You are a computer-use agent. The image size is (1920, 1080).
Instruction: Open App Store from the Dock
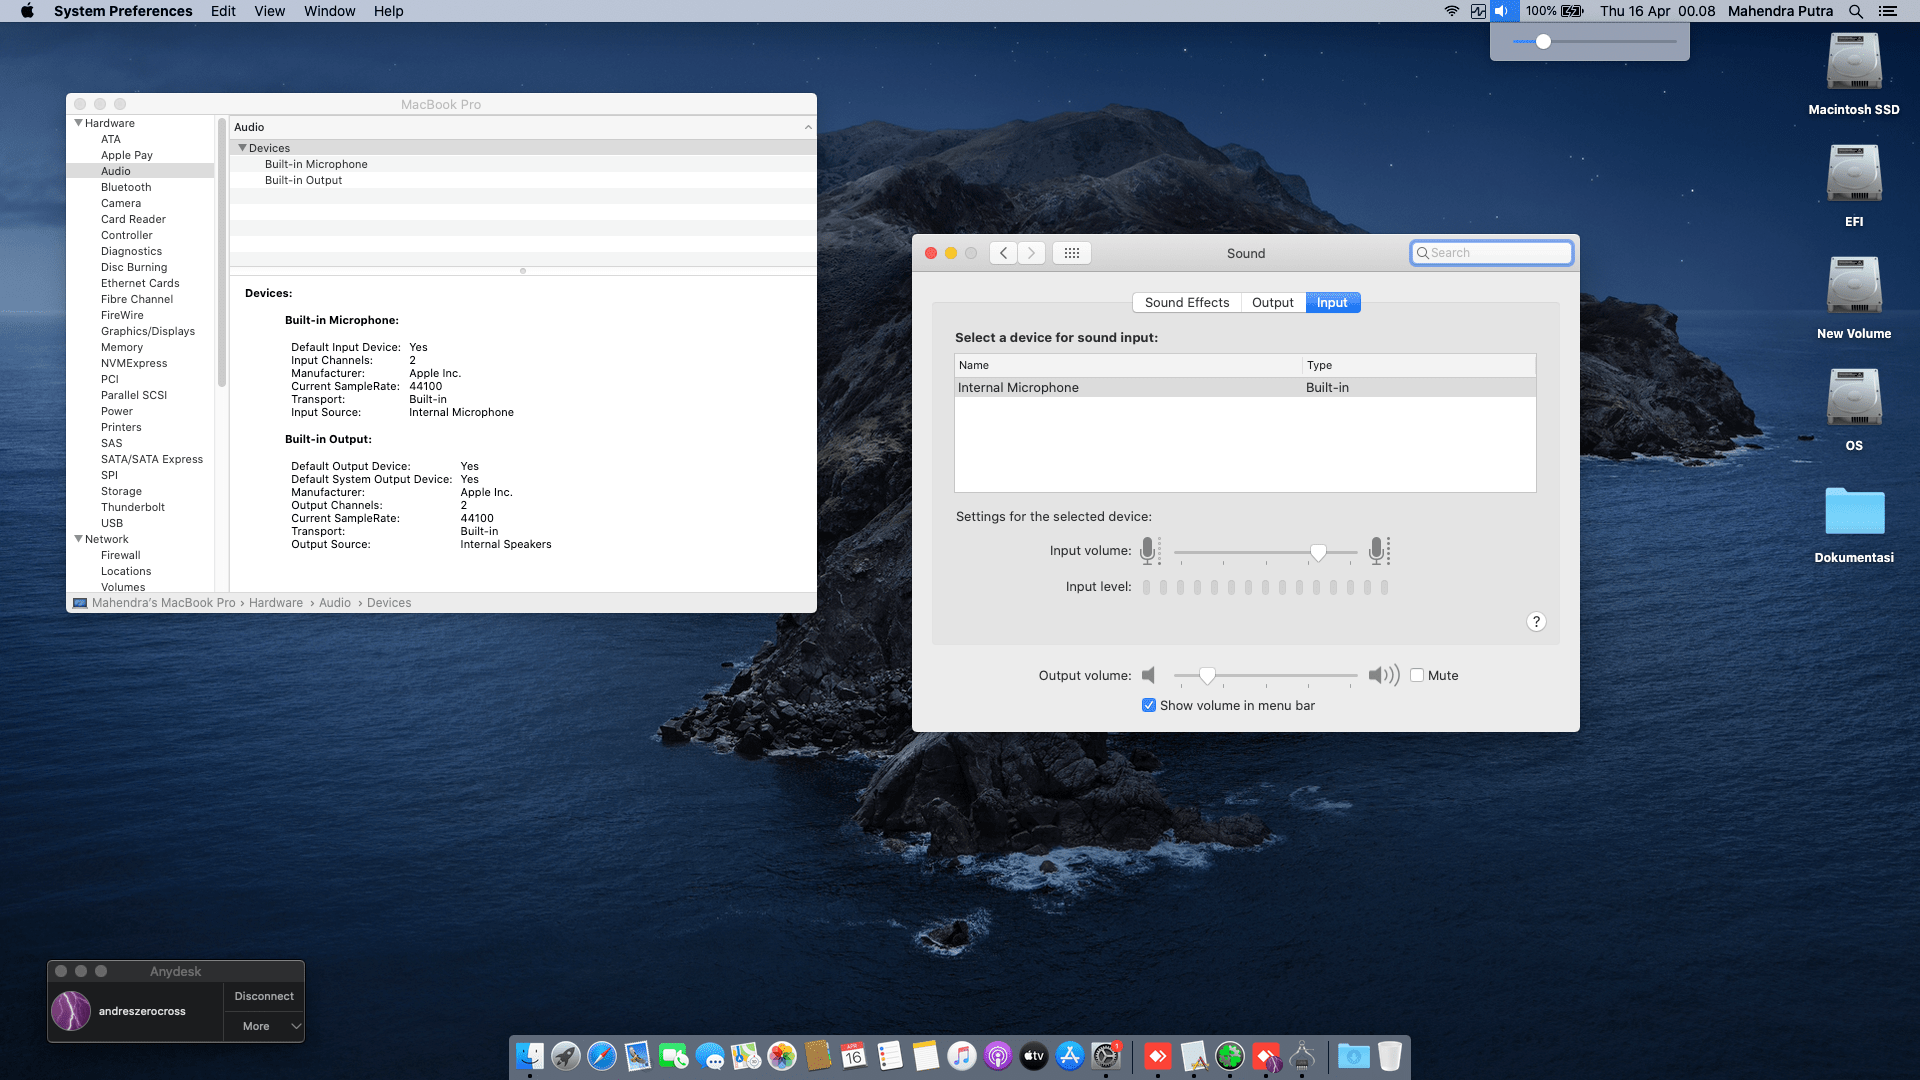[x=1070, y=1056]
